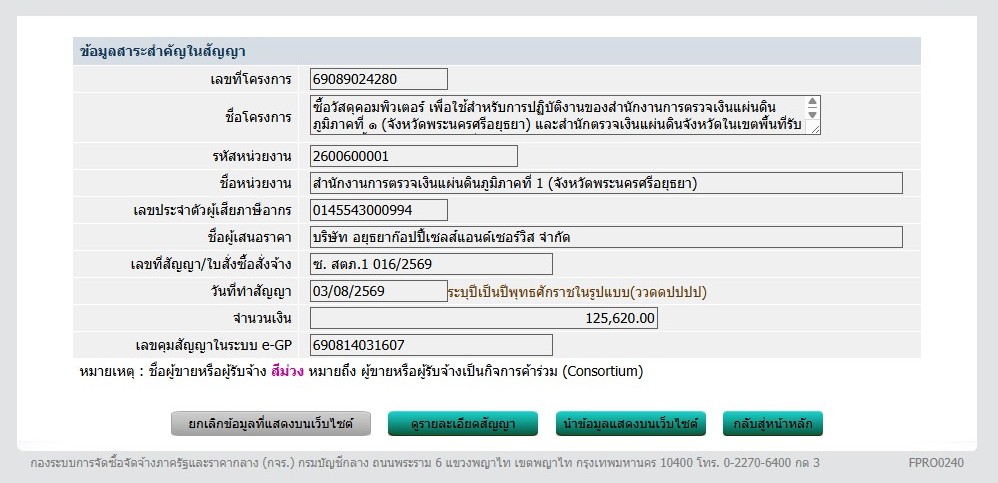Click the เลขที่โครงการ label
This screenshot has height=483, width=998.
(251, 80)
